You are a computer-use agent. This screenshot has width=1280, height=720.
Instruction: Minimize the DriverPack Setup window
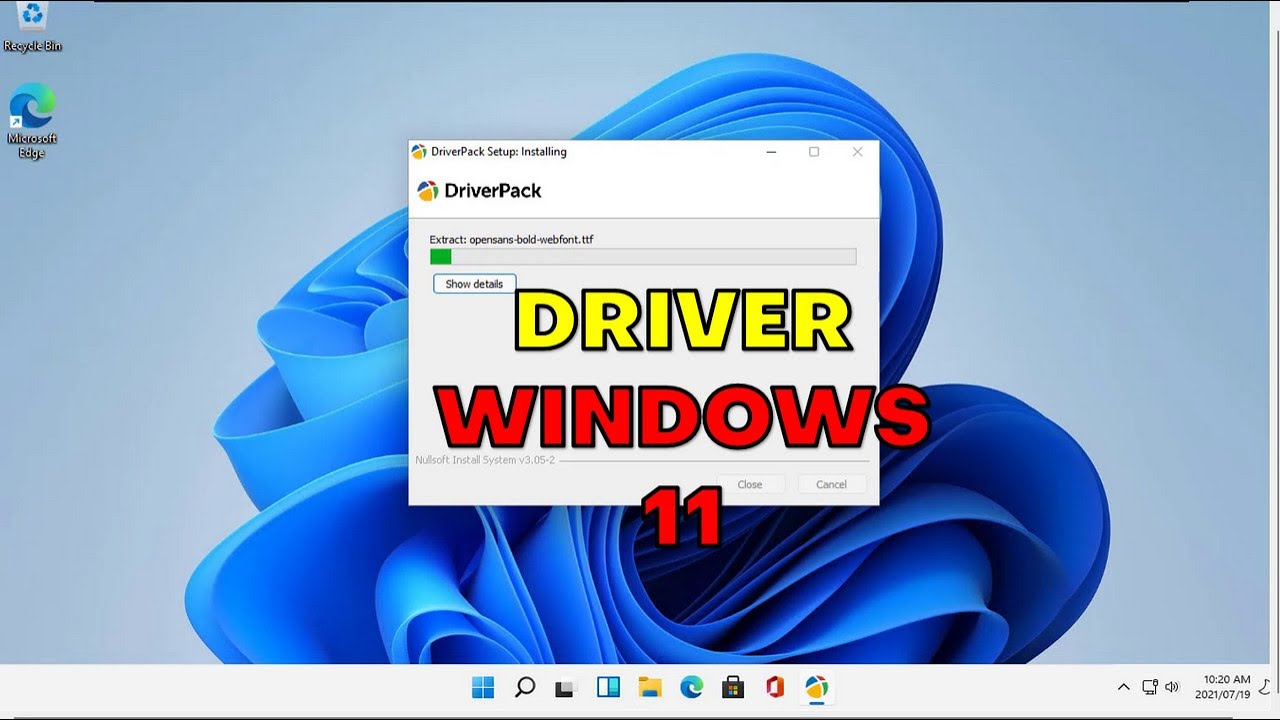772,152
